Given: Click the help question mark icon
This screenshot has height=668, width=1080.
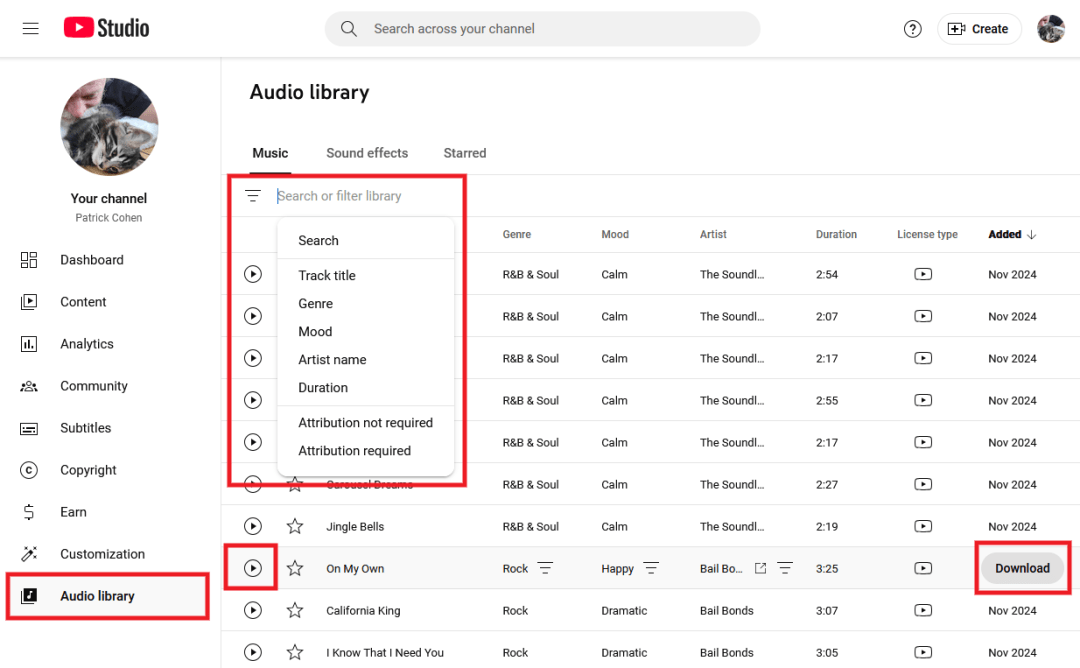Looking at the screenshot, I should click(x=912, y=28).
